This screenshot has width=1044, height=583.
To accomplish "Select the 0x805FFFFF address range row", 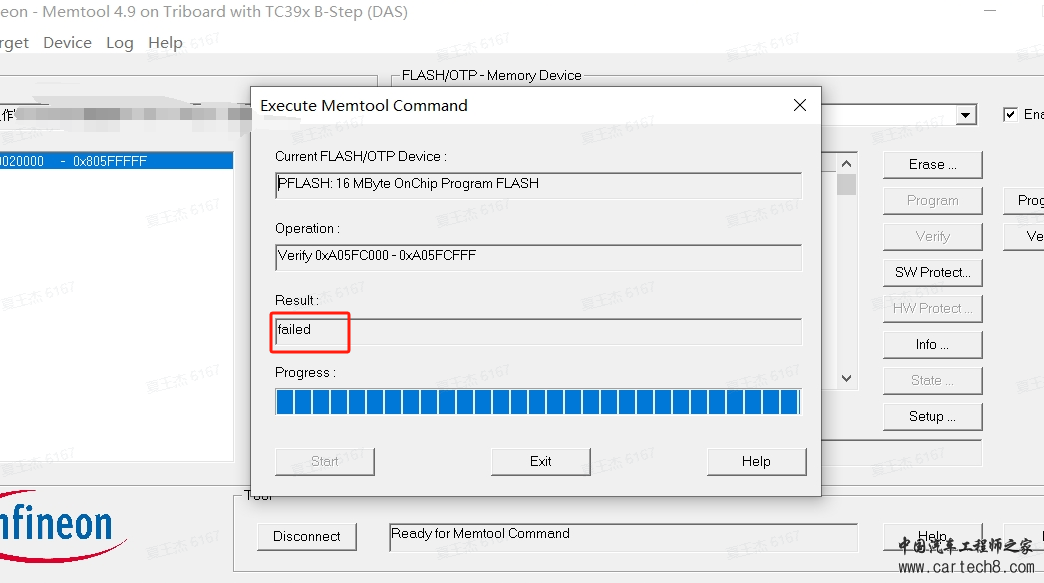I will [x=117, y=161].
